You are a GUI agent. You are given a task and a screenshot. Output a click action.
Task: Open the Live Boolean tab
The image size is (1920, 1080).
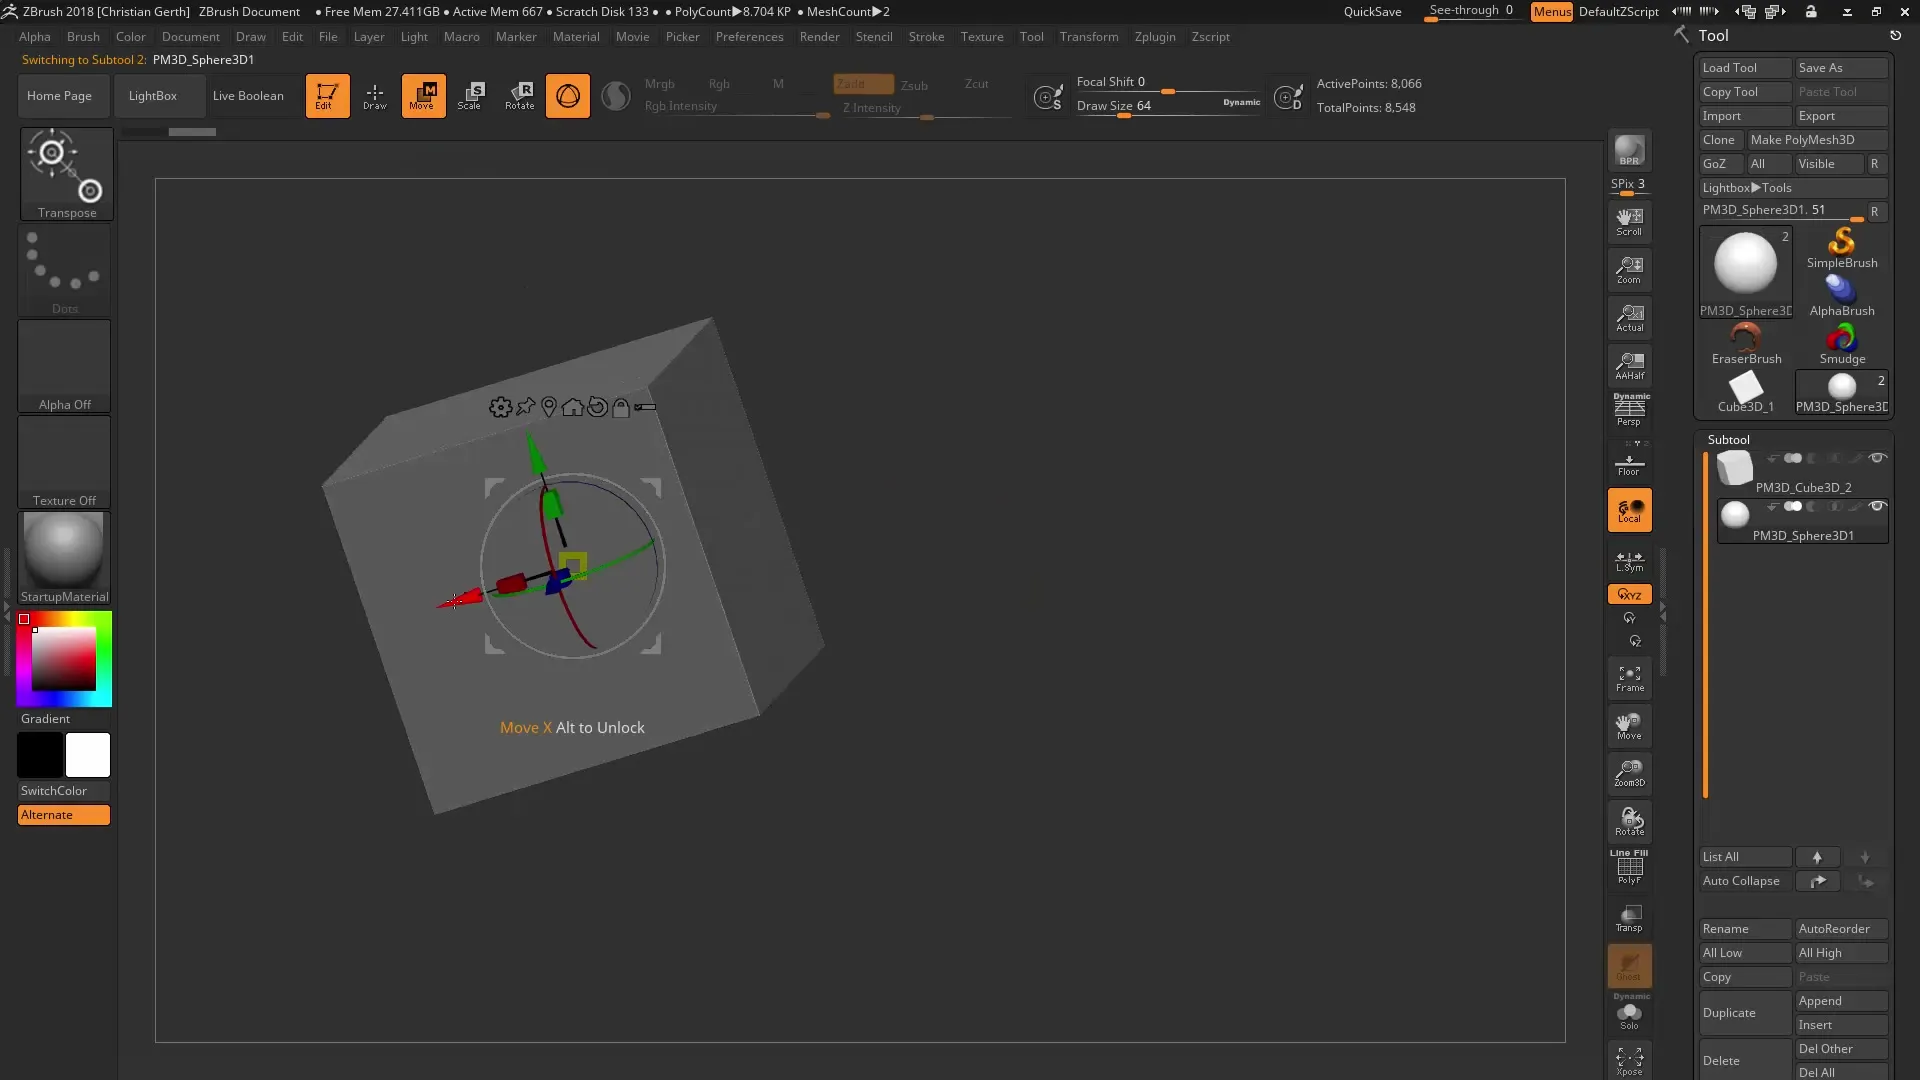coord(248,96)
